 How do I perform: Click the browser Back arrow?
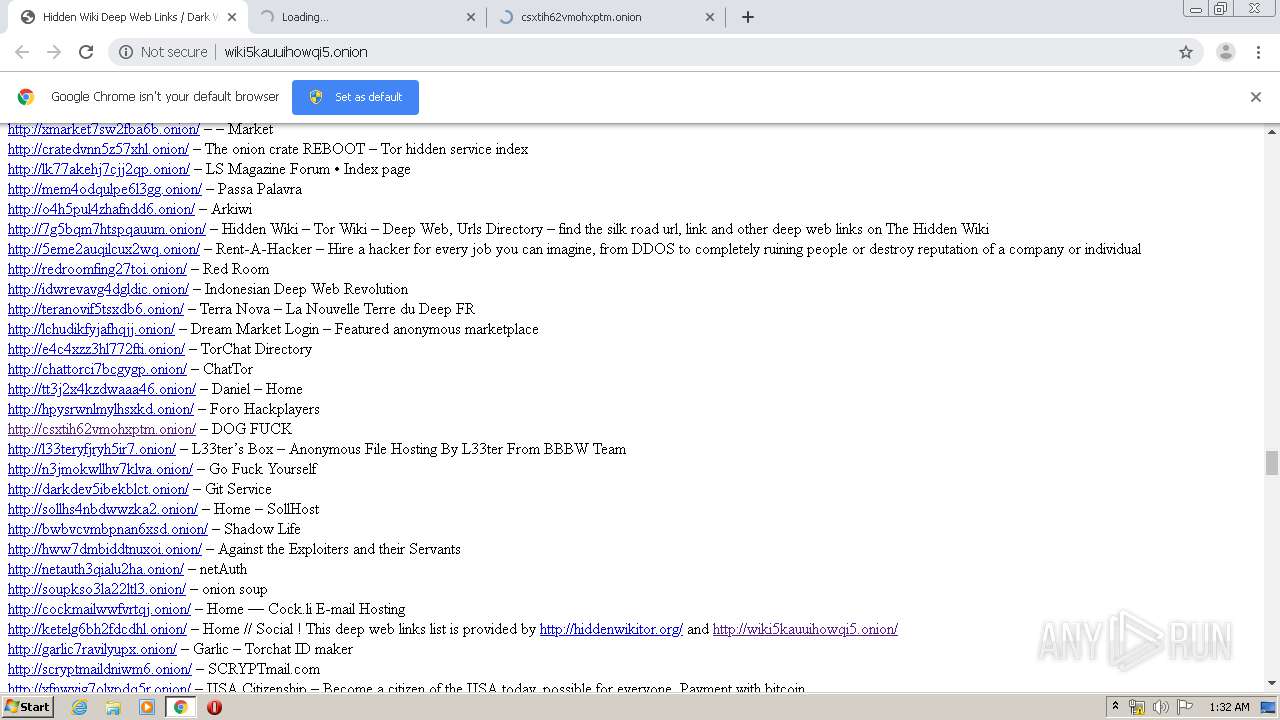22,52
